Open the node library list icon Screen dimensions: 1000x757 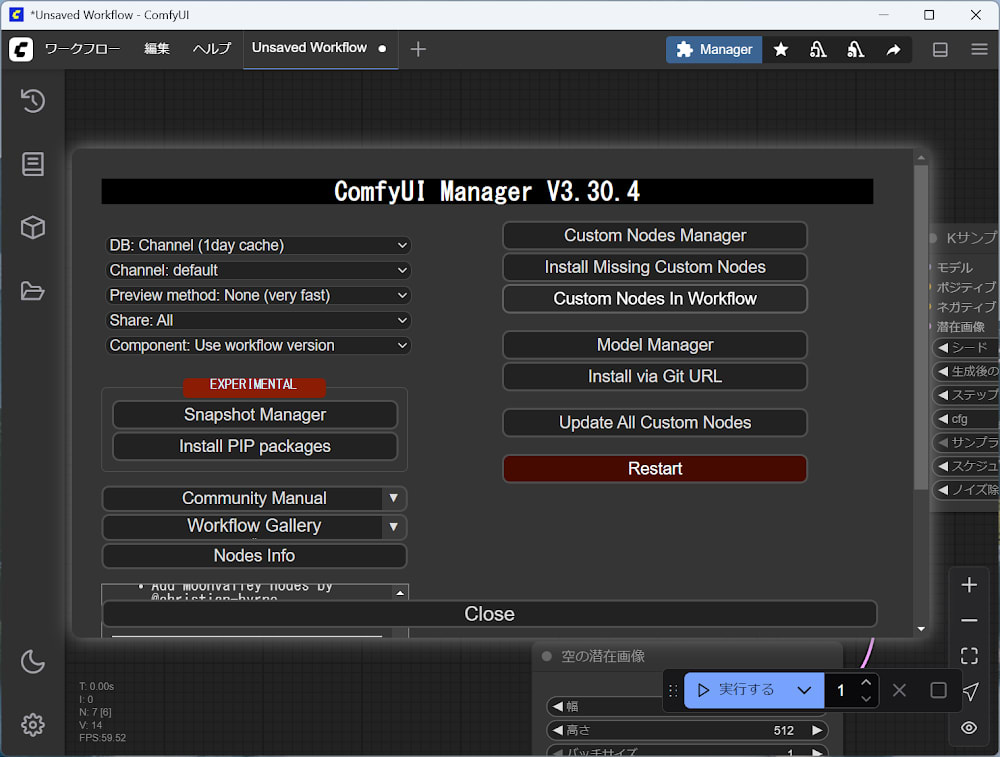coord(33,164)
